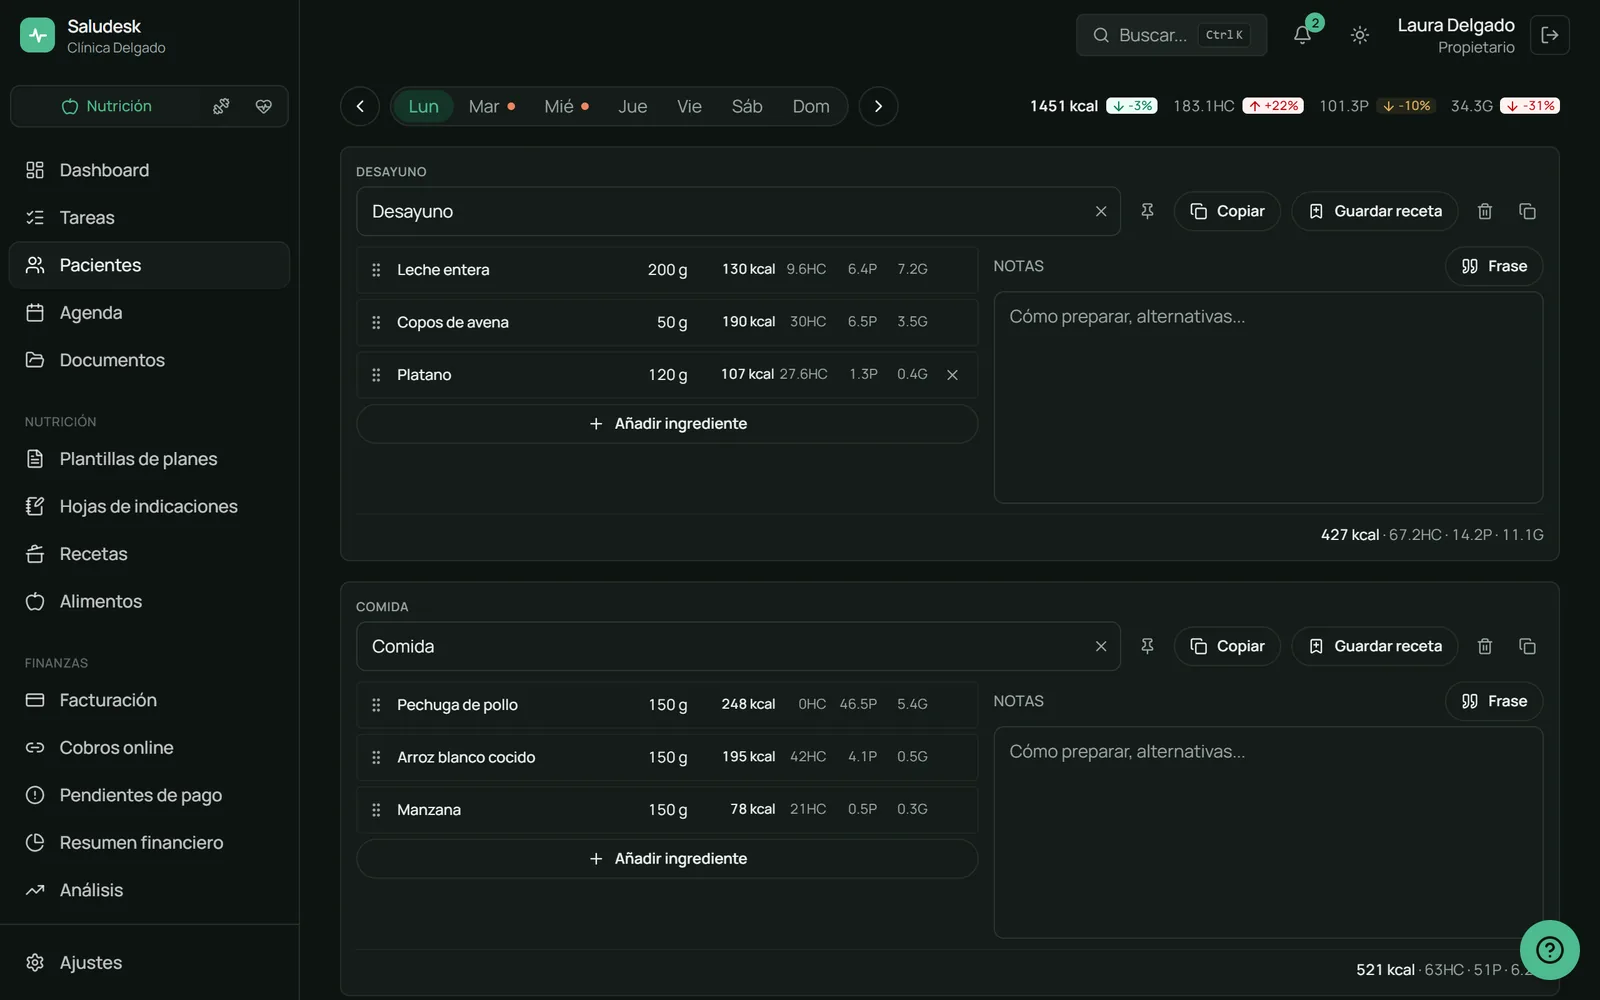The width and height of the screenshot is (1600, 1000).
Task: Select the heart module icon in sidebar switcher
Action: [x=264, y=106]
